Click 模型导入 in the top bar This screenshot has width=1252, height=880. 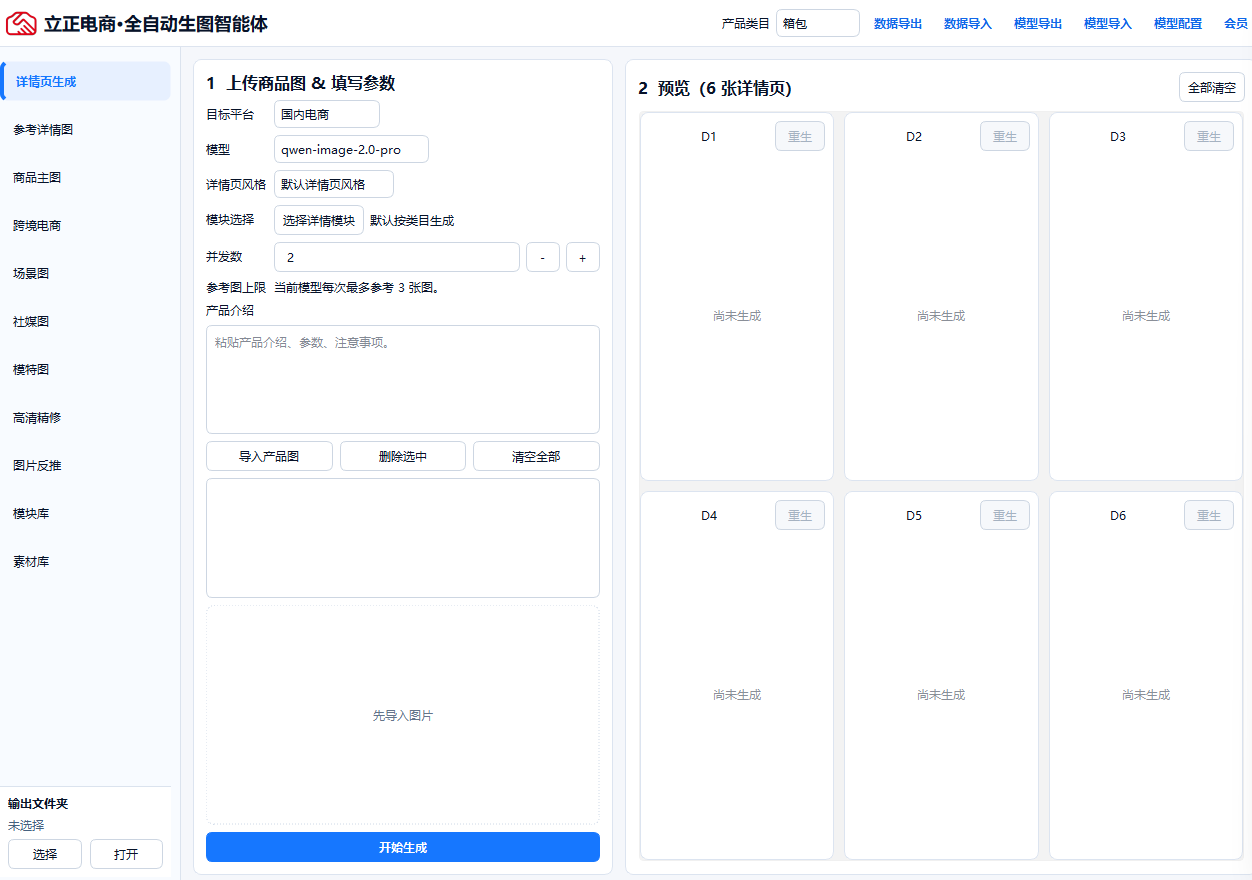click(x=1108, y=23)
